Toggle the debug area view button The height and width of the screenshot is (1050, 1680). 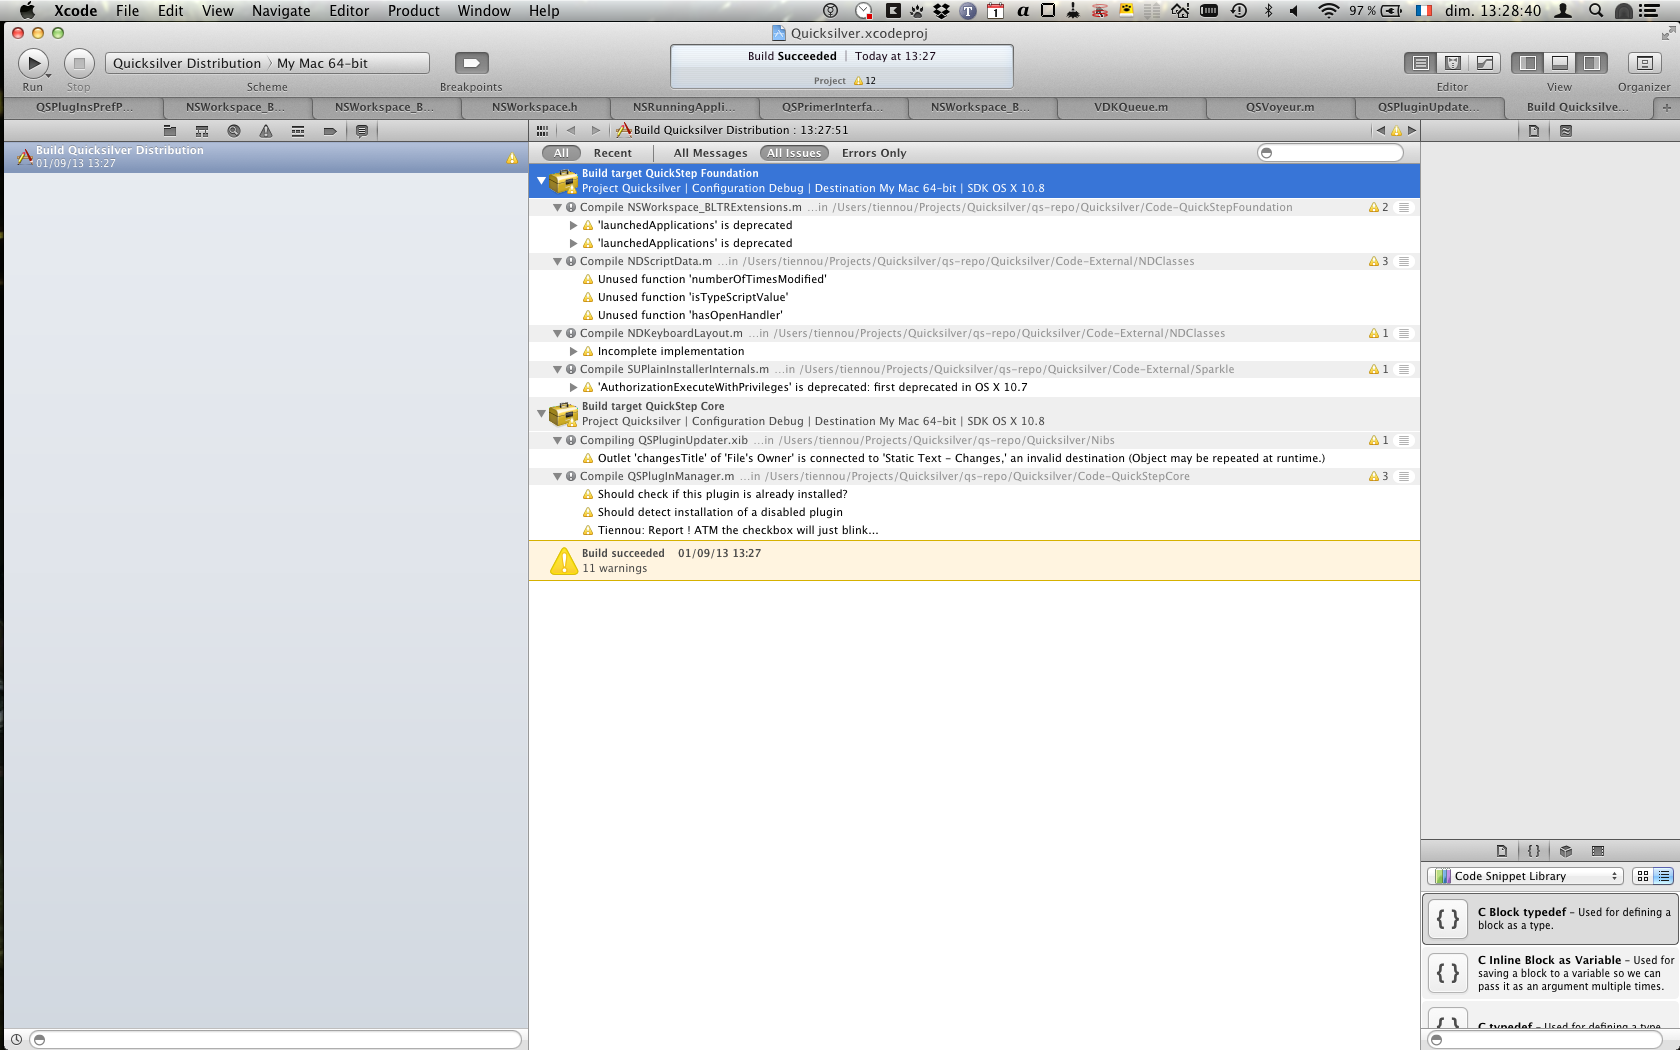coord(1559,63)
